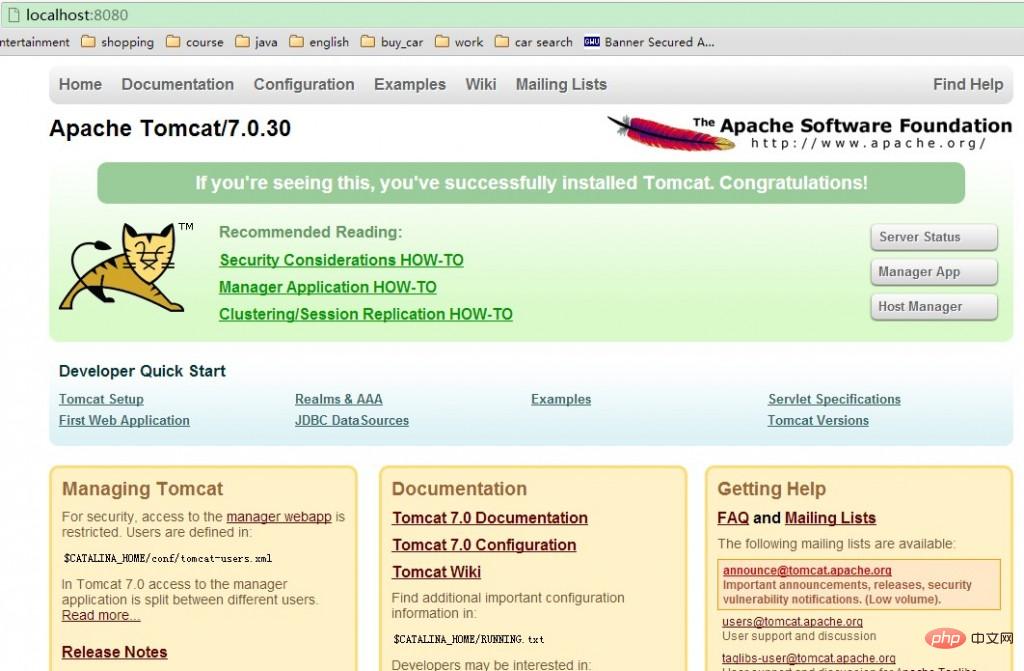Click the Apache Software Foundation title

click(x=866, y=125)
